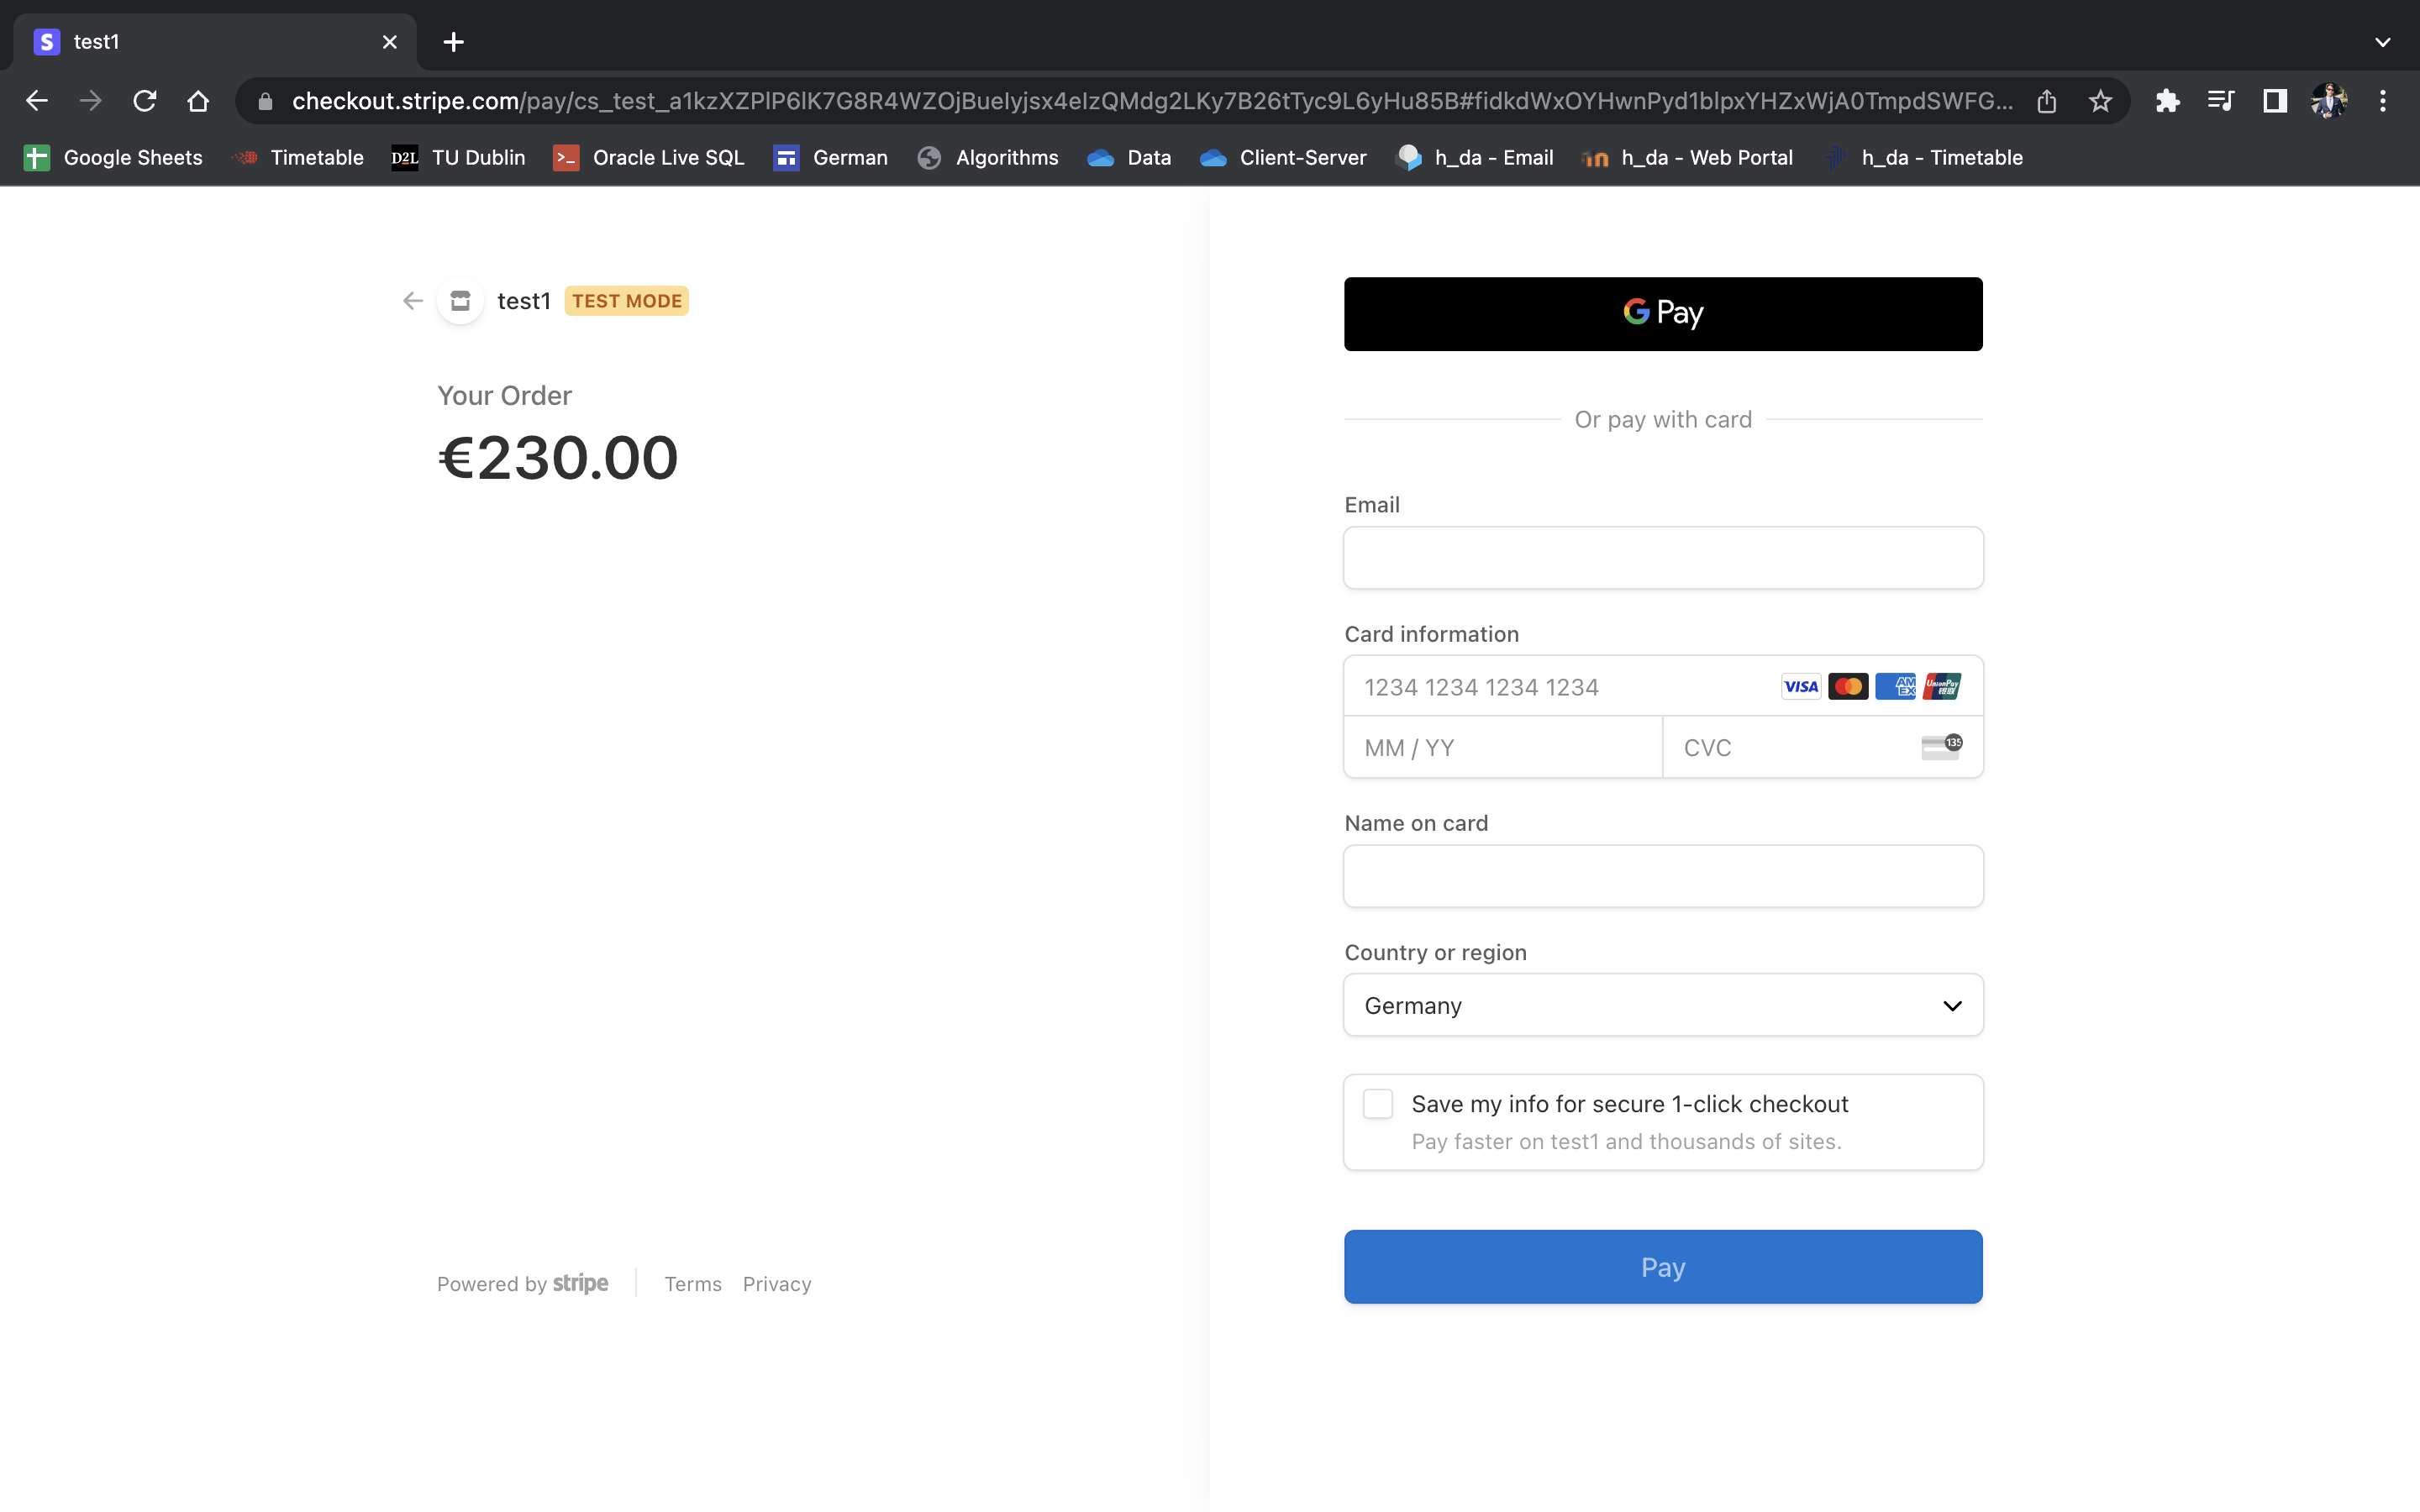
Task: Open the Oracle Live SQL bookmark
Action: point(649,158)
